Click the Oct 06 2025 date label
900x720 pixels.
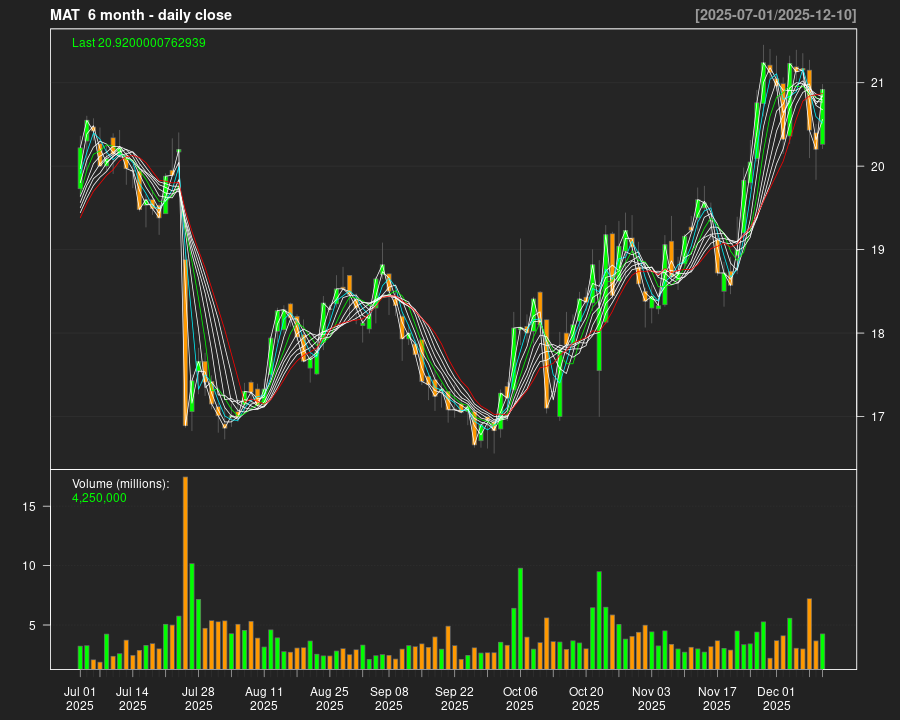click(x=520, y=698)
